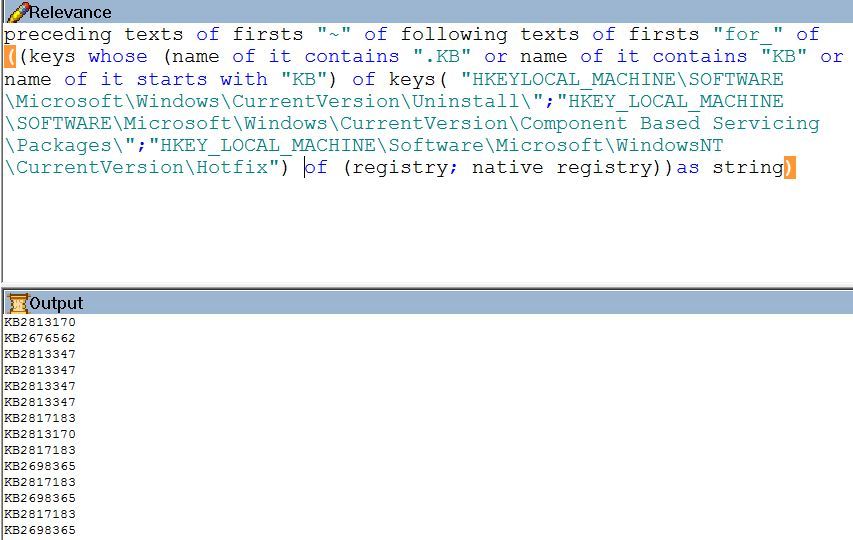Place cursor in the word "following"

454,35
